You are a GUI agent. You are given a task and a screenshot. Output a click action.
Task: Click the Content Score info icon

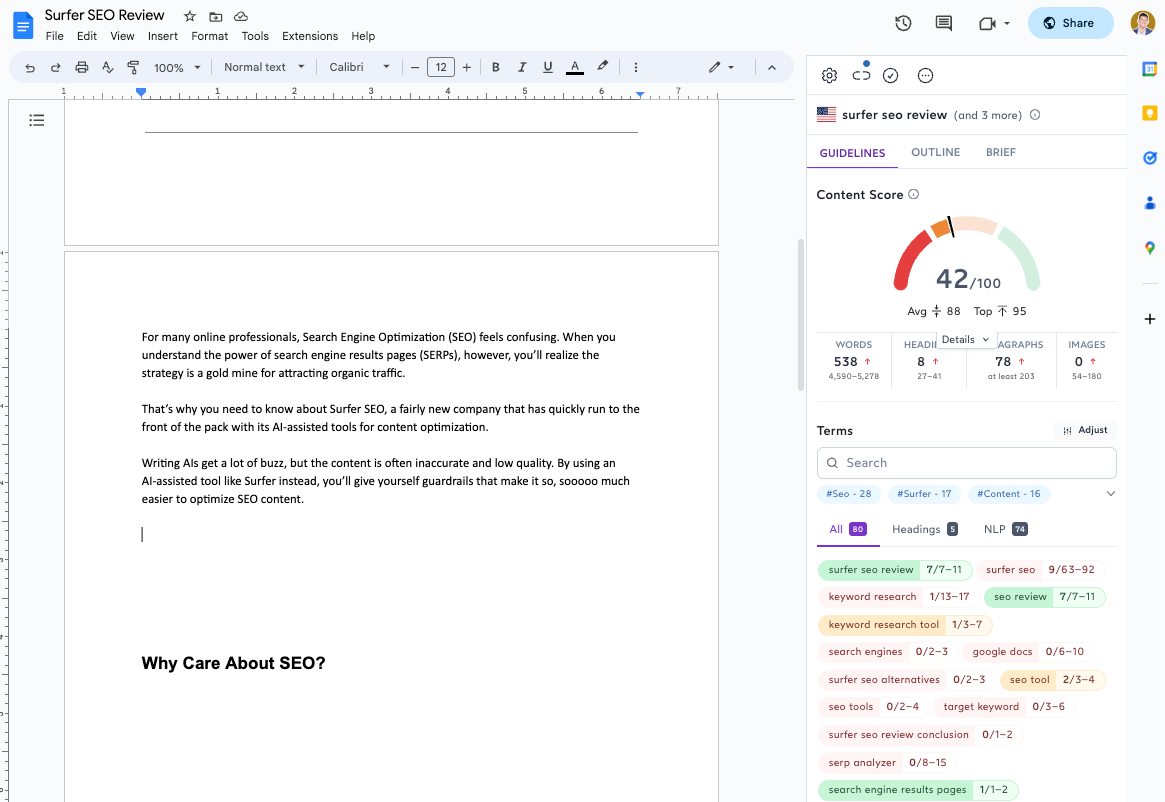click(x=914, y=194)
